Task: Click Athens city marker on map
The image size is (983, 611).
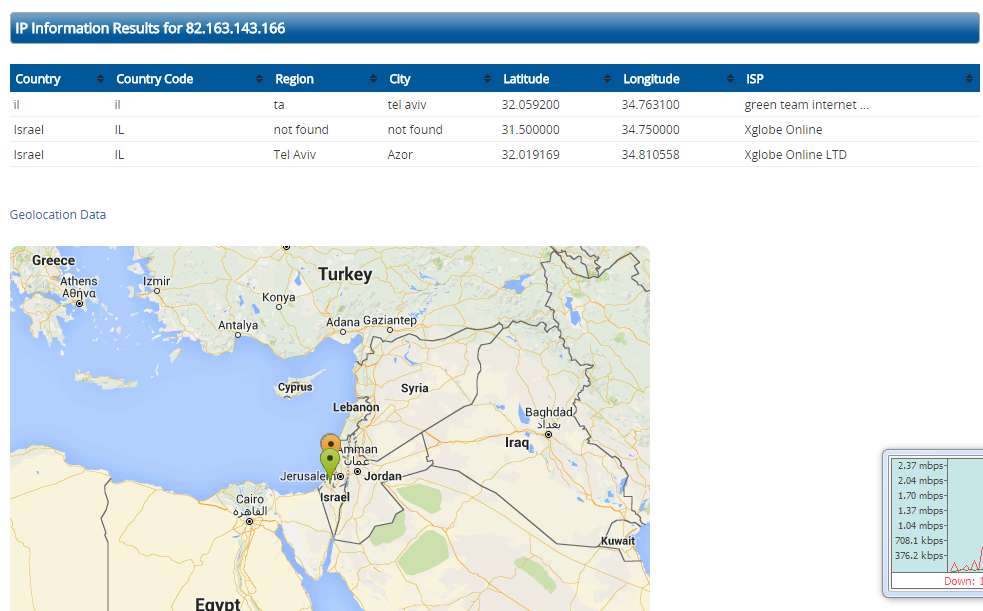Action: click(x=80, y=304)
